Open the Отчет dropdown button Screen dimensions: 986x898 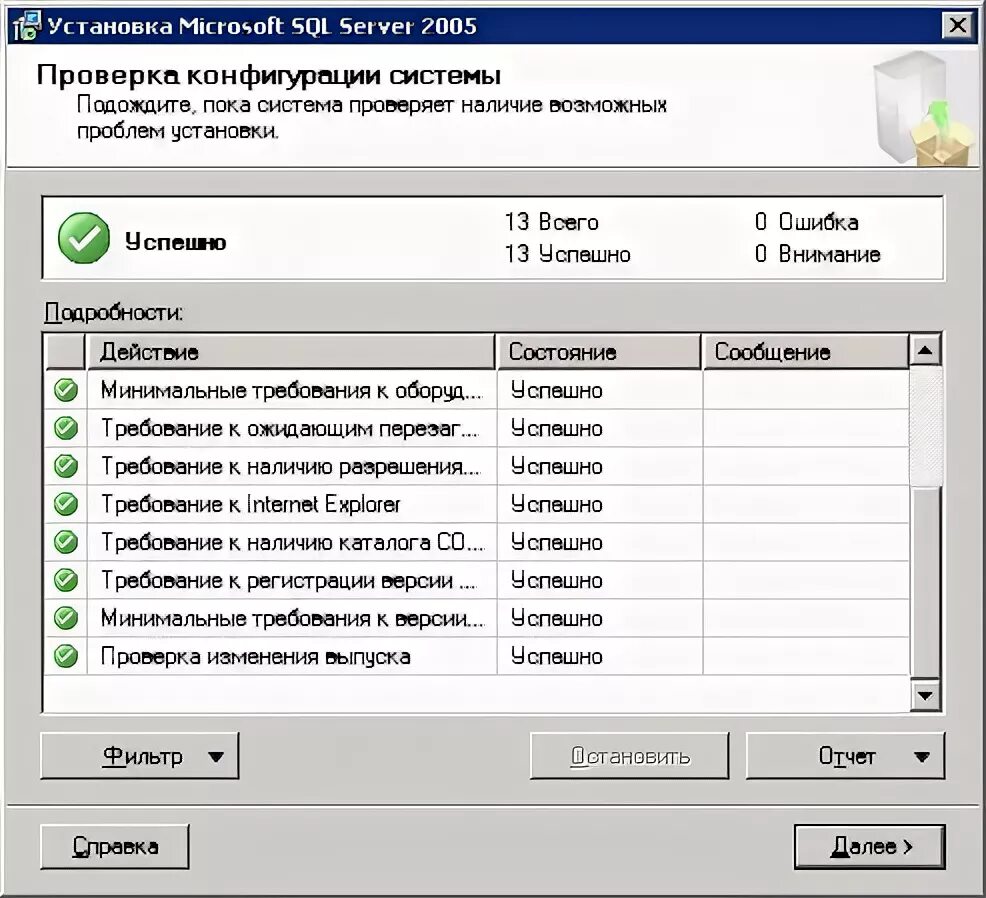(845, 756)
